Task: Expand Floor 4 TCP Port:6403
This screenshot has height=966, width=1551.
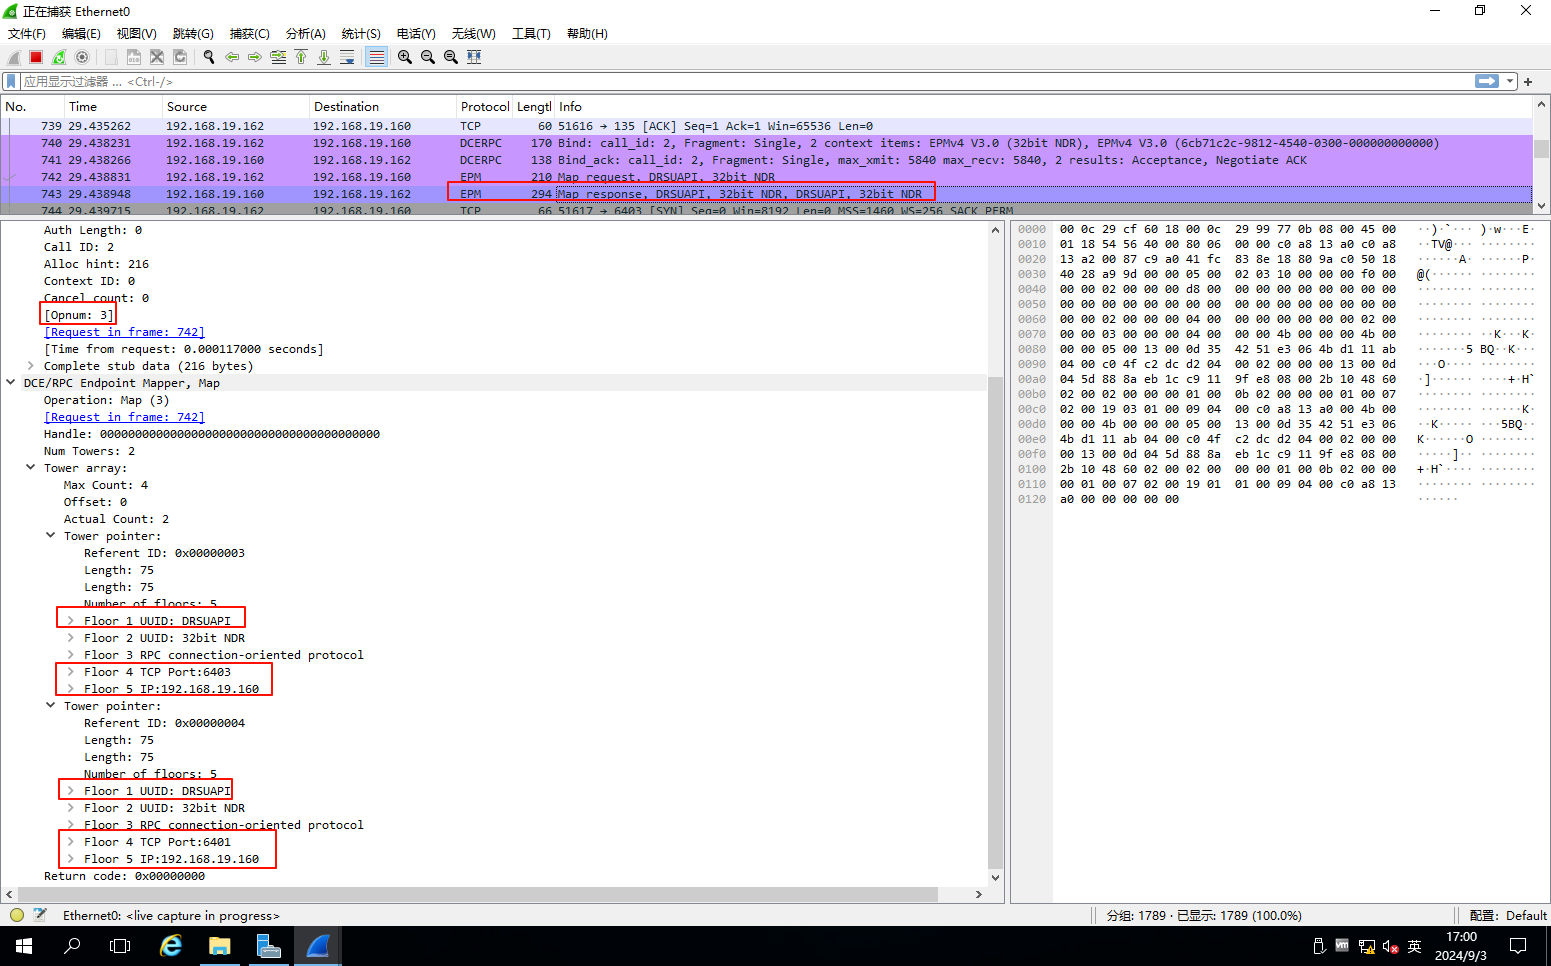Action: (71, 672)
